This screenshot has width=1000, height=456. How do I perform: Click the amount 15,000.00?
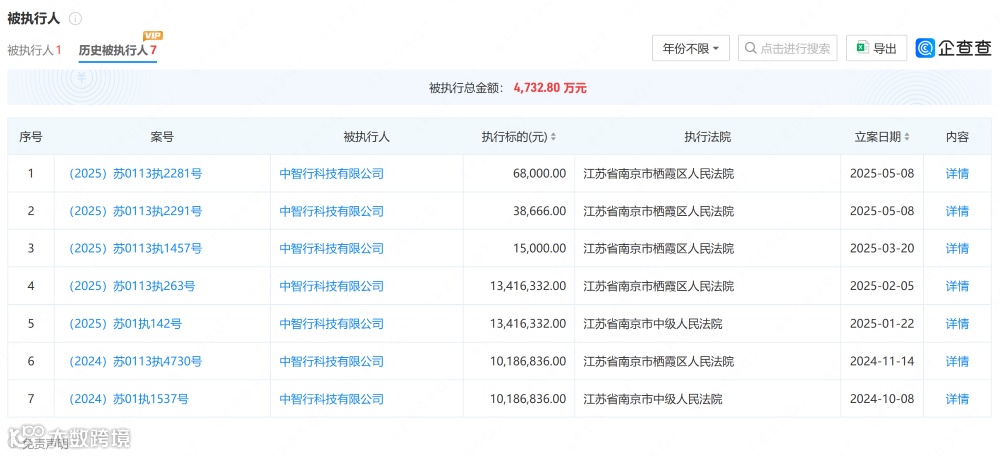(x=540, y=249)
